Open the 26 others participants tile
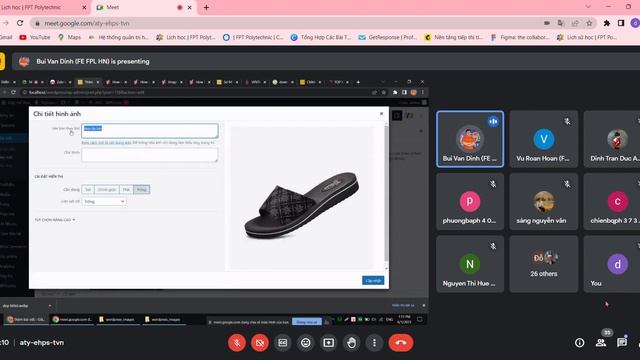 [x=544, y=264]
